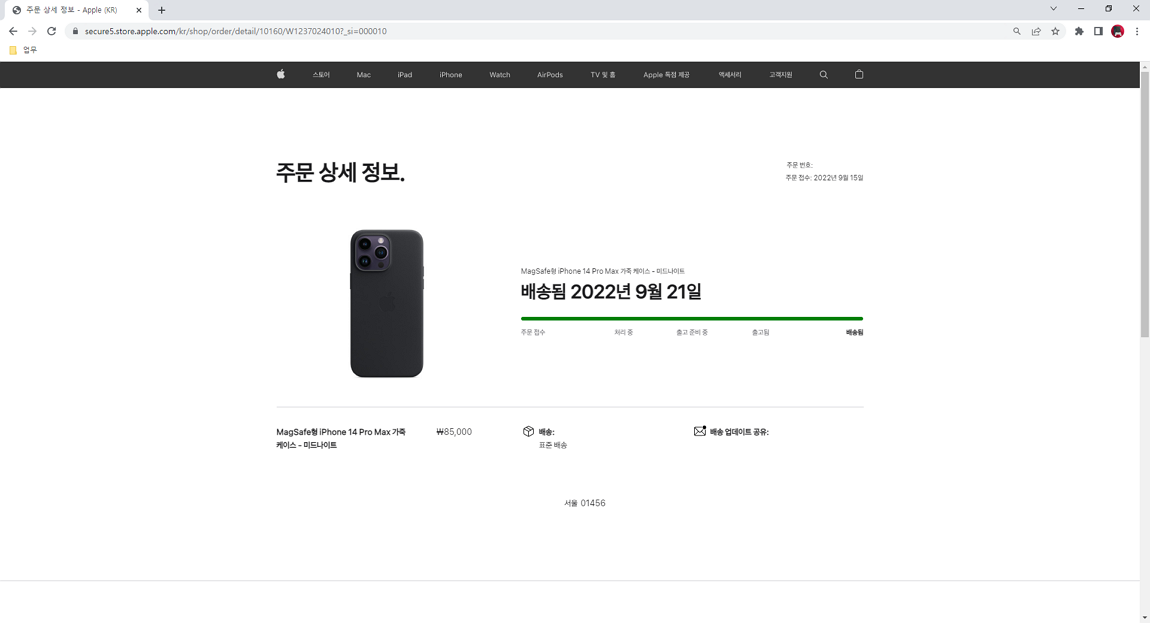Click the page vertical scrollbar thumb

pos(1144,204)
